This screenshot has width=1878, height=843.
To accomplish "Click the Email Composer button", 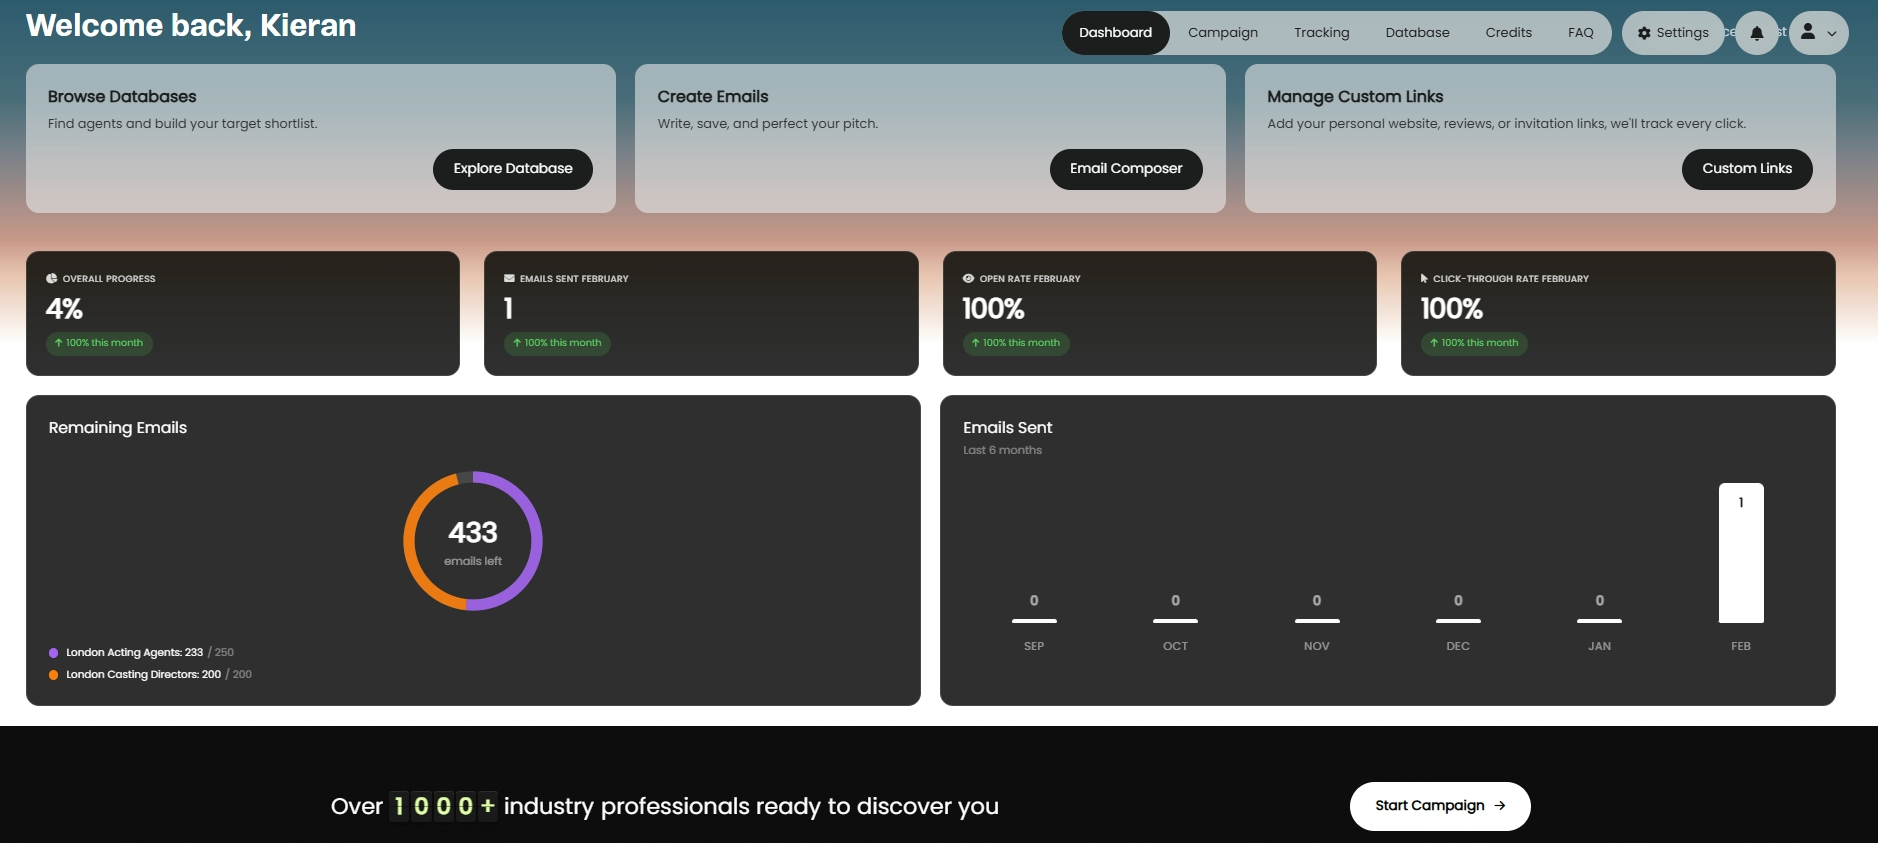I will click(x=1126, y=169).
